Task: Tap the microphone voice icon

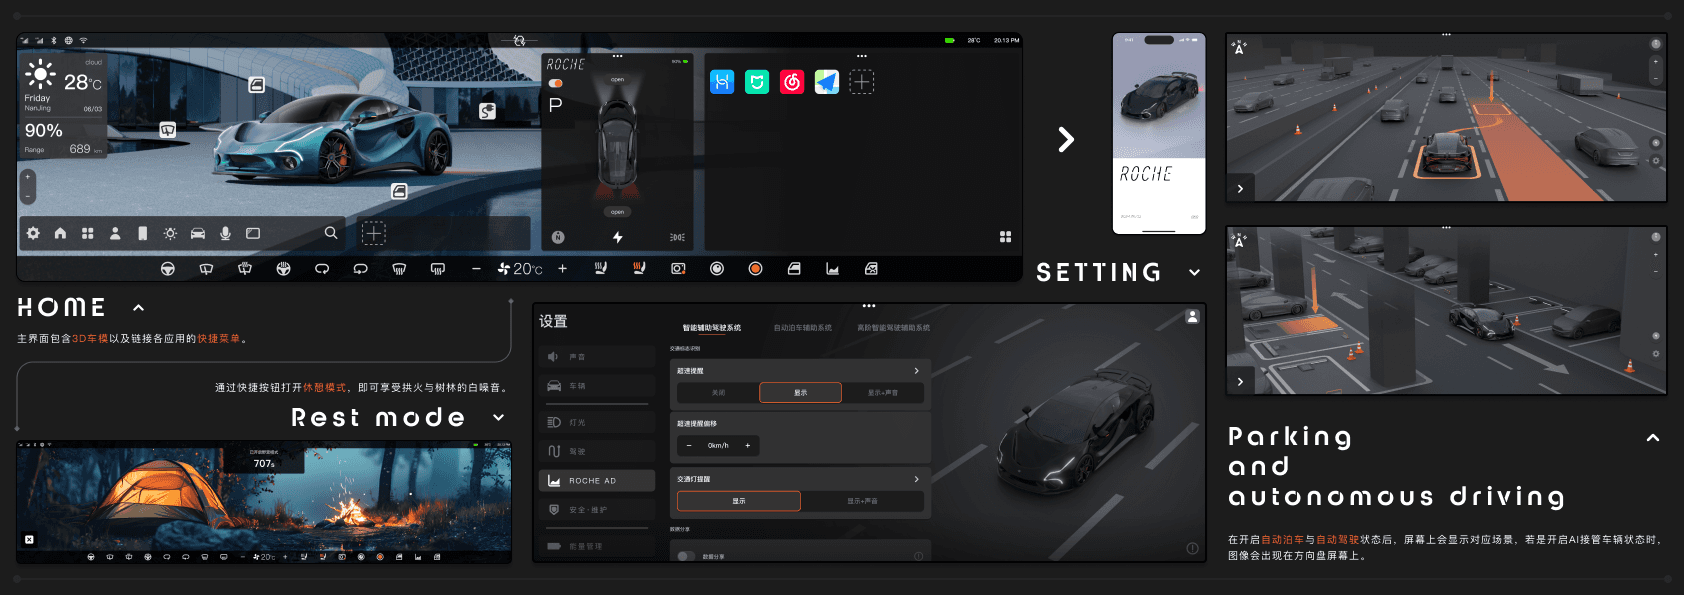Action: click(225, 233)
